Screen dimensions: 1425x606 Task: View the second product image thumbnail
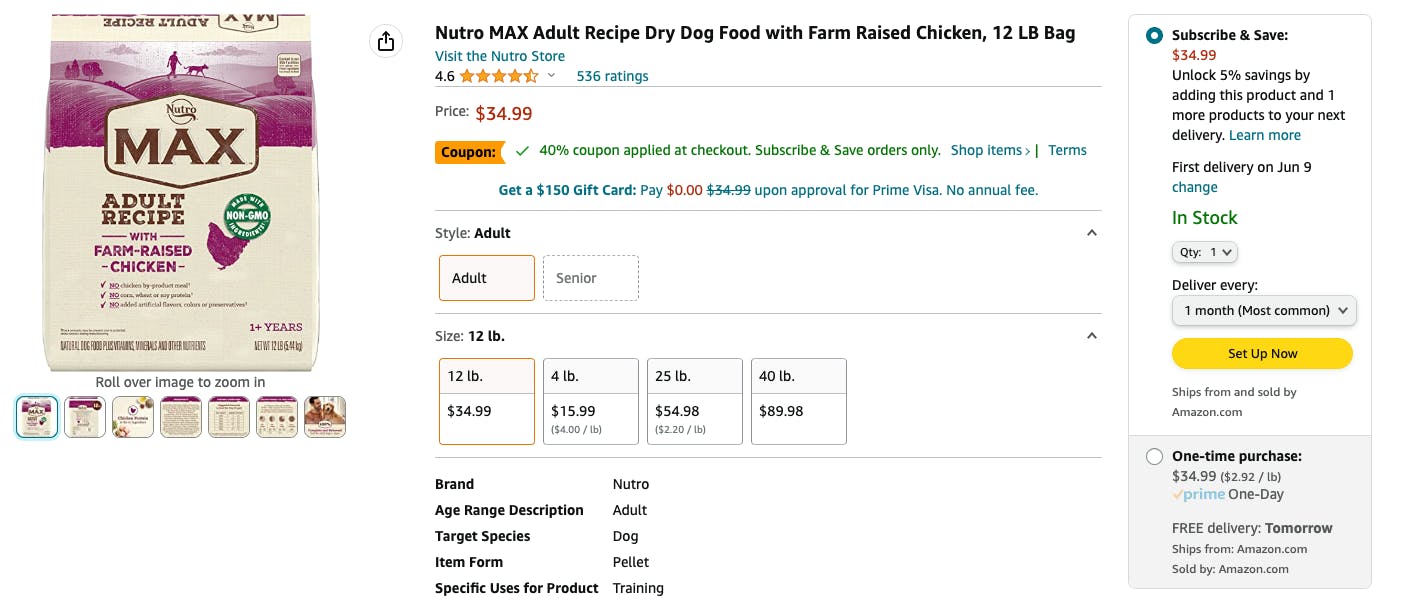pyautogui.click(x=85, y=417)
